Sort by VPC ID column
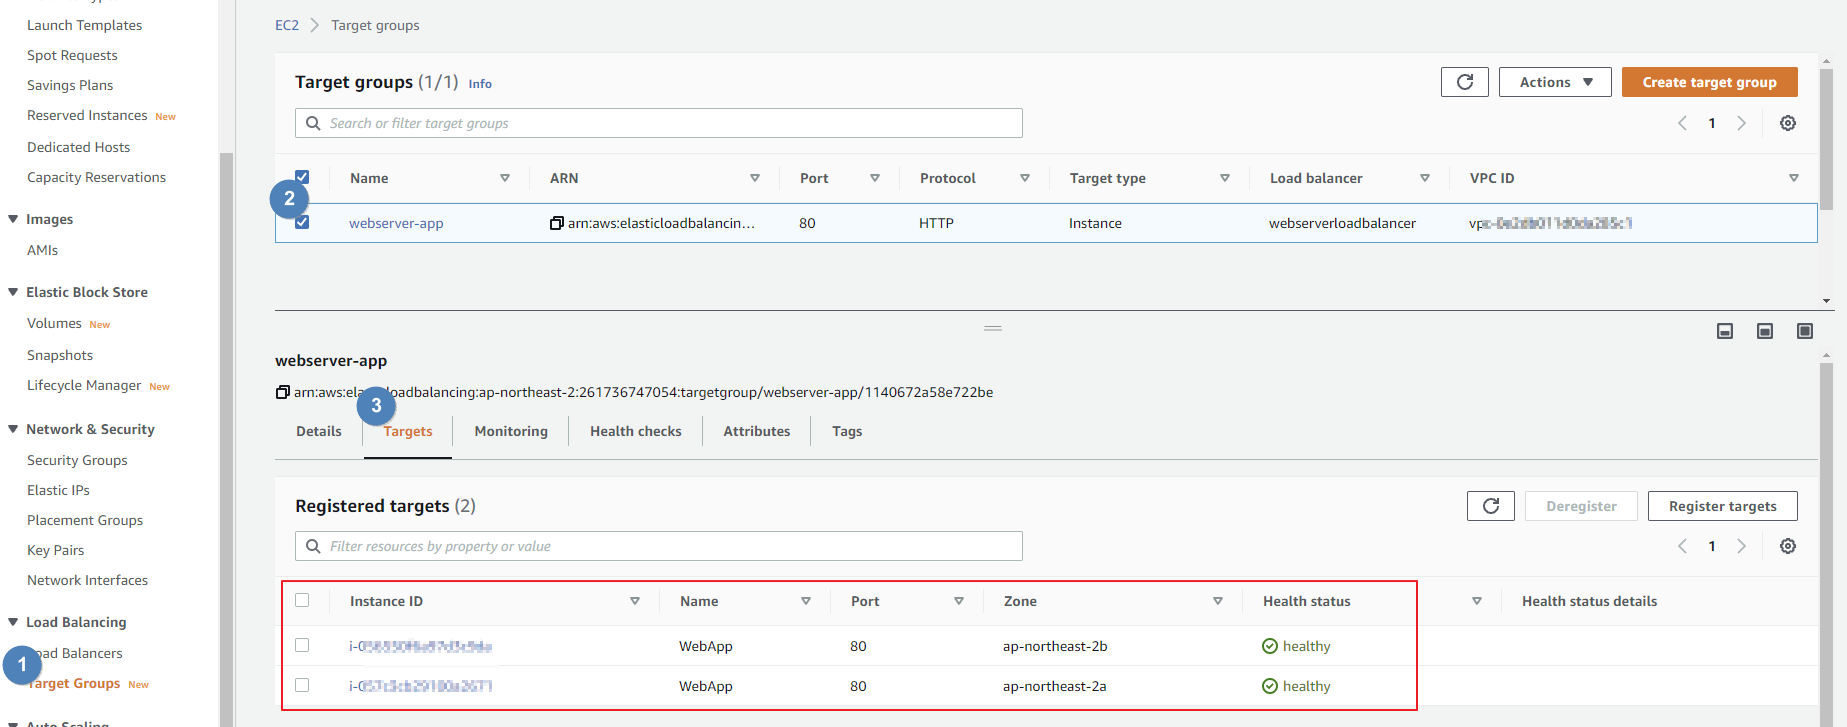The height and width of the screenshot is (727, 1847). coord(1794,178)
